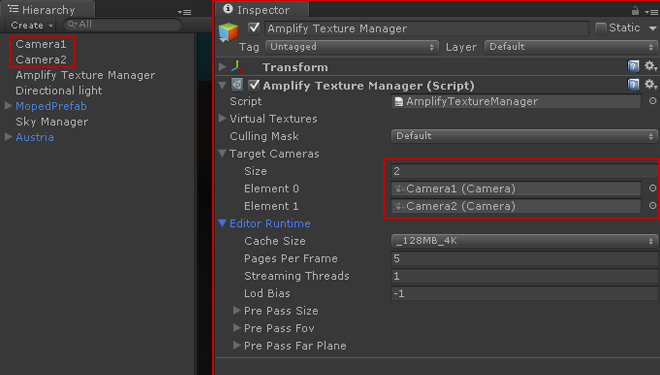Click the Hierarchy search field
Image resolution: width=660 pixels, height=375 pixels.
click(x=122, y=25)
